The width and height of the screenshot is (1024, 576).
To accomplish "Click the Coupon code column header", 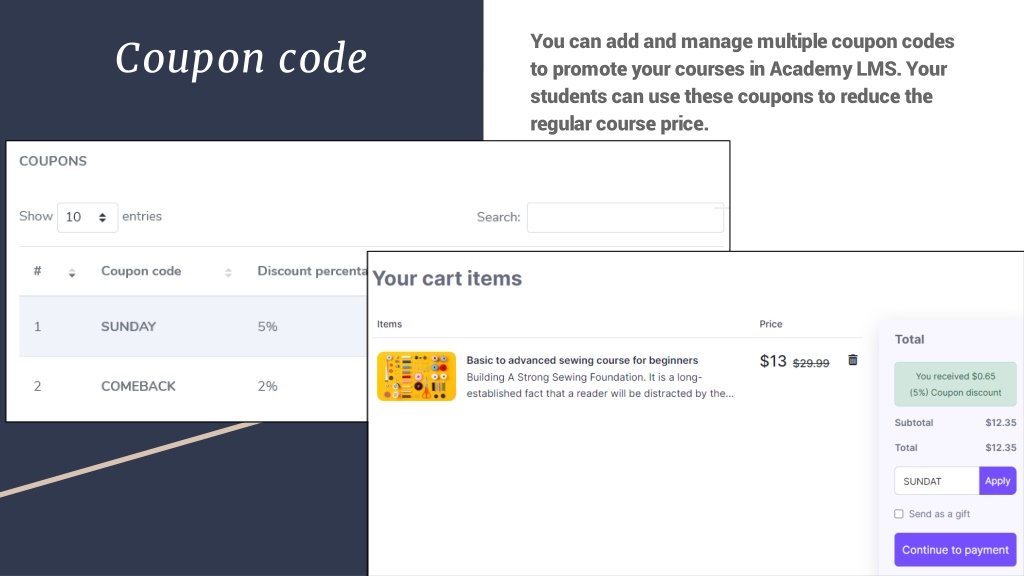I will point(140,271).
